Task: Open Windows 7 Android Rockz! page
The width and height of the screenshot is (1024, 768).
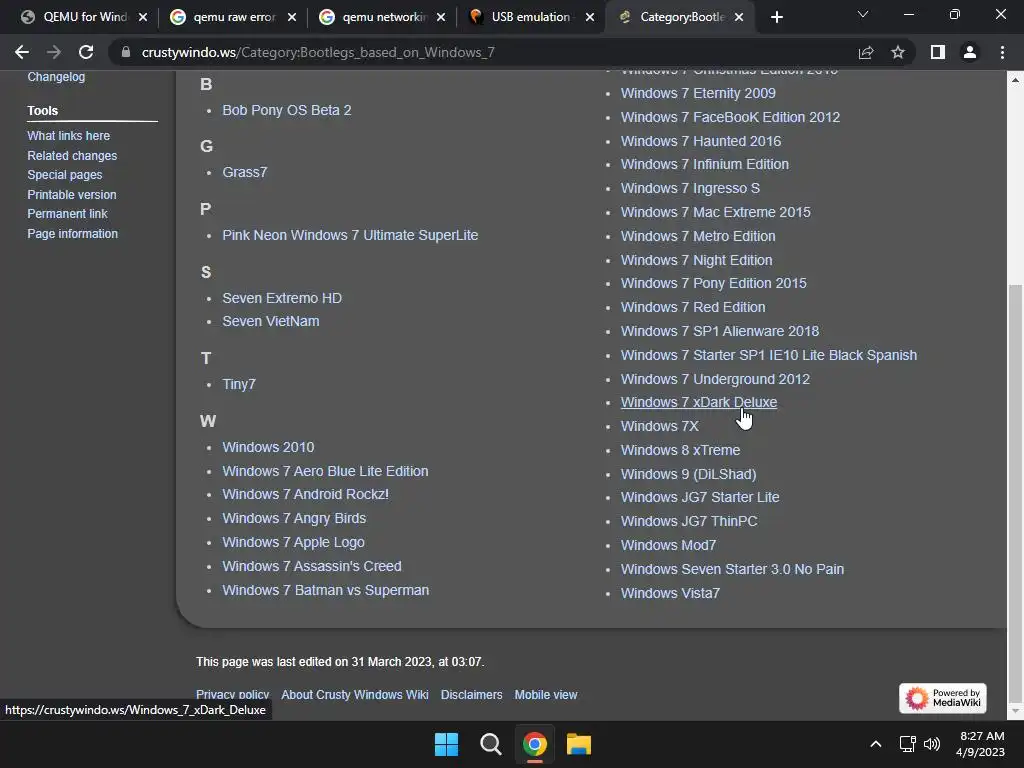Action: (306, 494)
